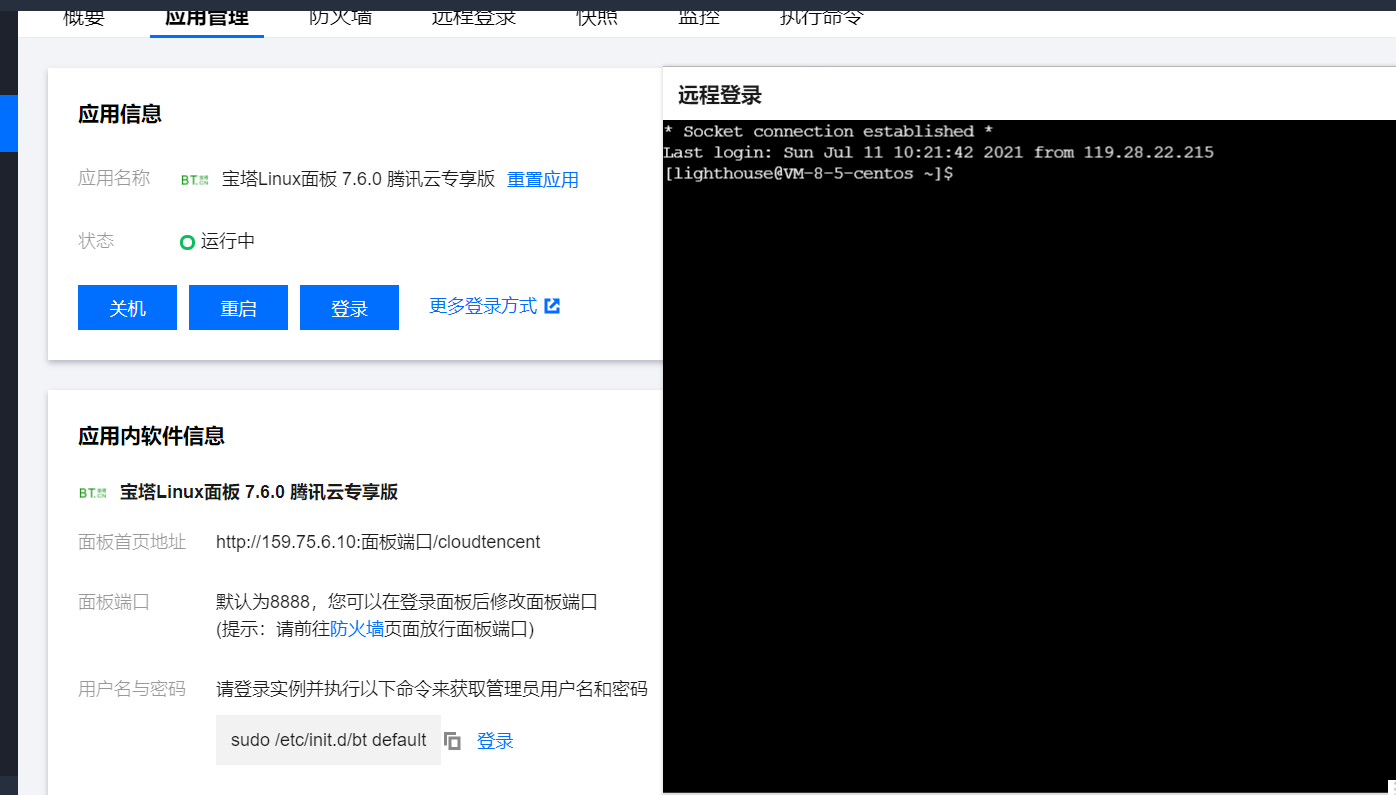
Task: Go to the 远程登录 tab
Action: pos(474,17)
